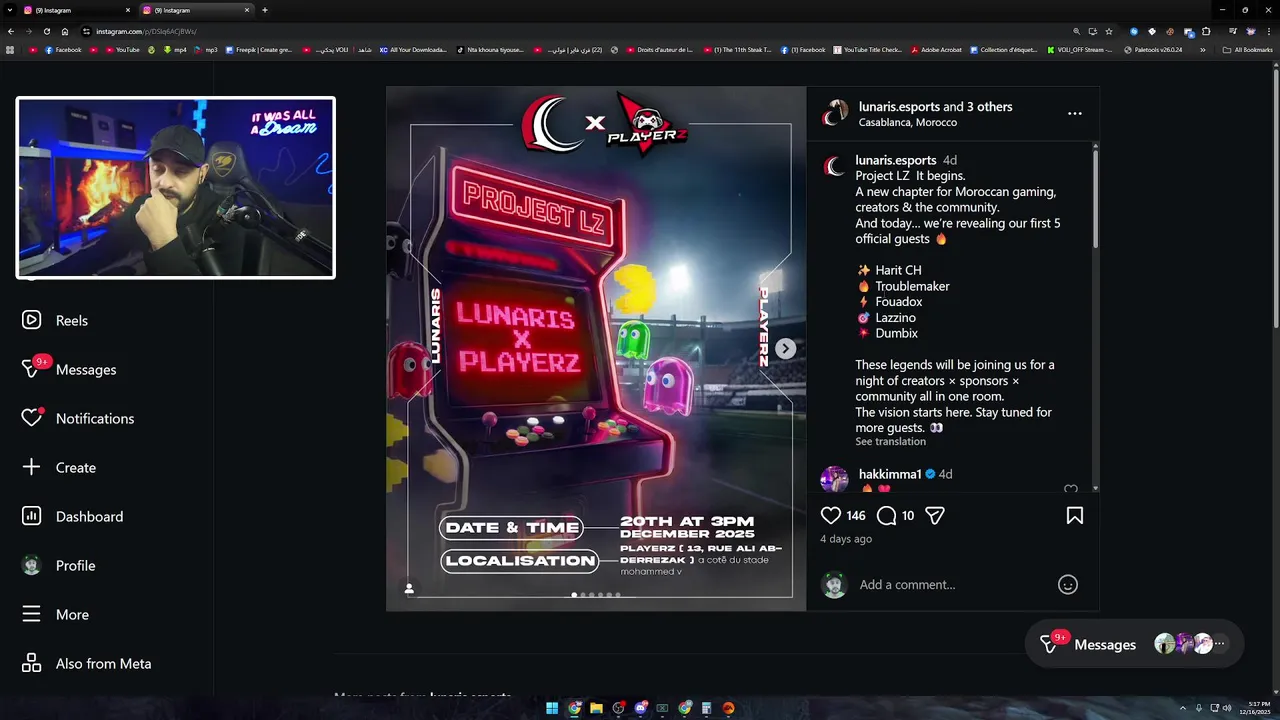Open the YouTube bookmark
The width and height of the screenshot is (1280, 720).
122,49
